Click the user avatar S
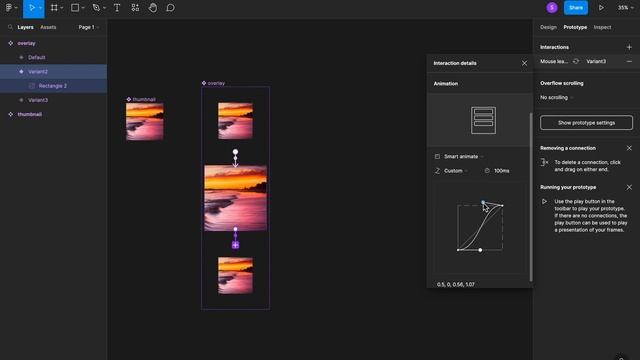640x360 pixels. click(552, 8)
